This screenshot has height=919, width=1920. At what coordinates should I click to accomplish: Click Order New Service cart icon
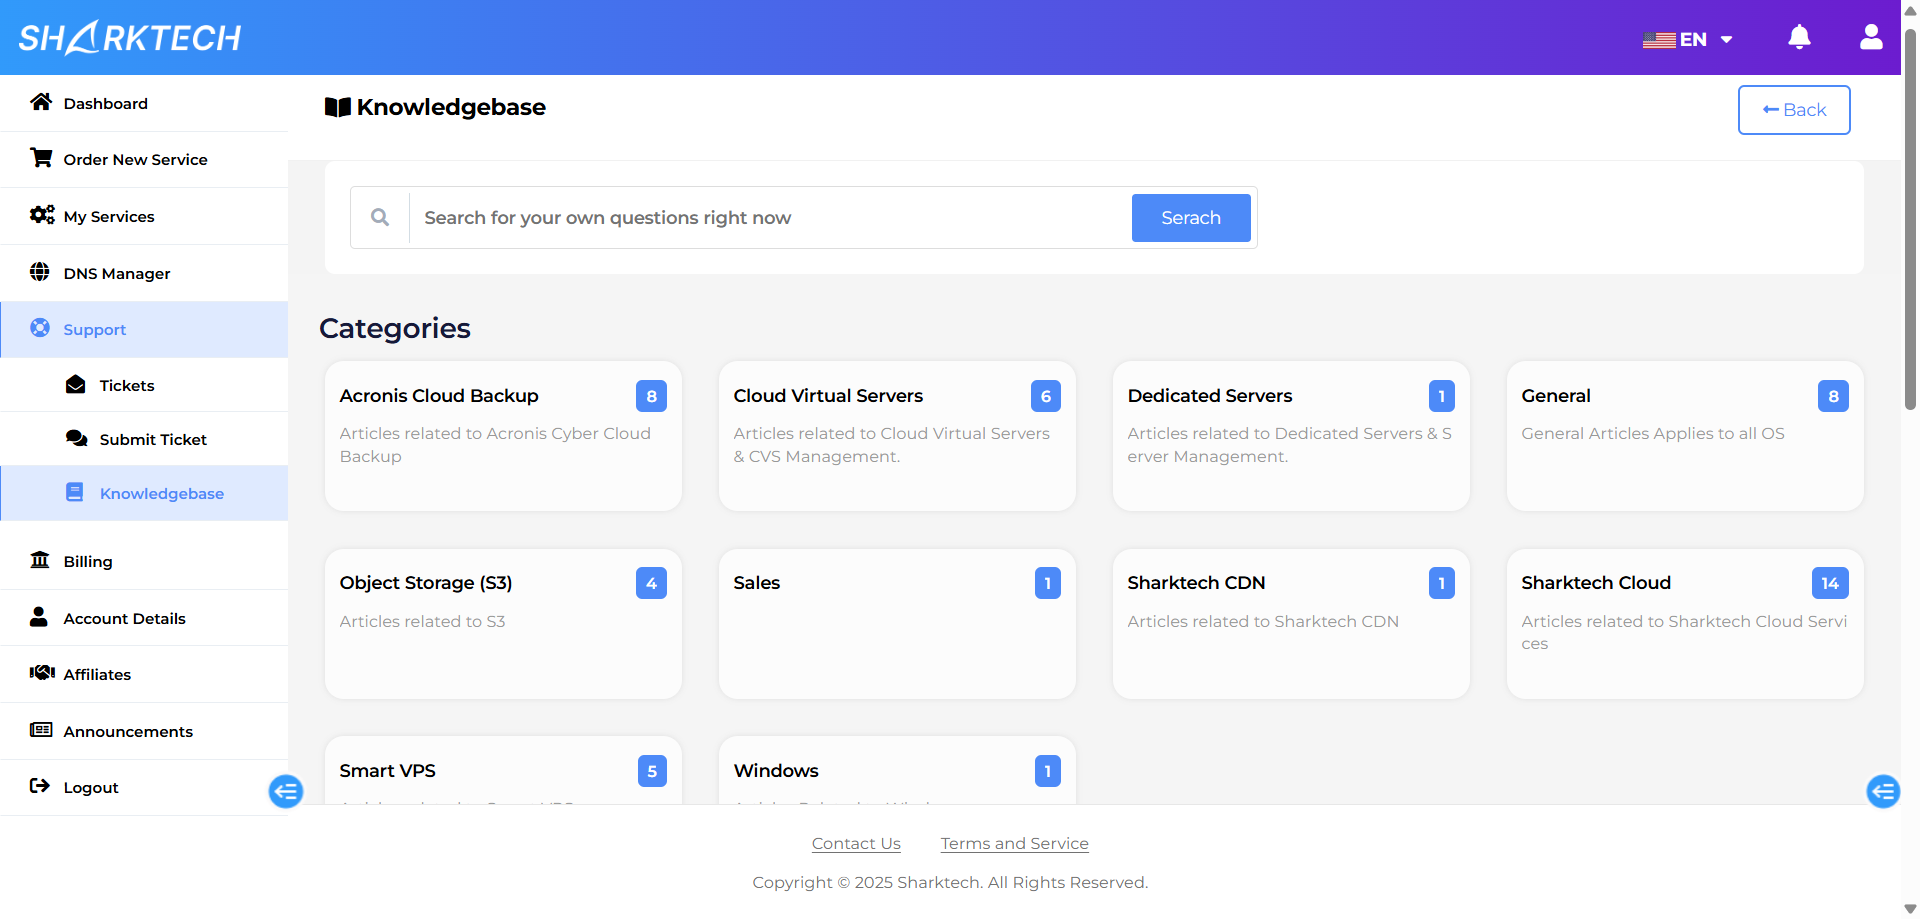coord(41,158)
